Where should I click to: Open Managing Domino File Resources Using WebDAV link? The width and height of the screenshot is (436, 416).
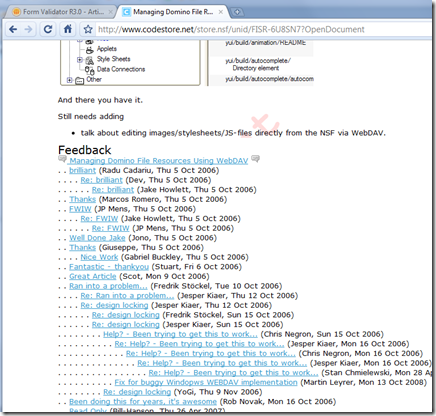(x=158, y=161)
